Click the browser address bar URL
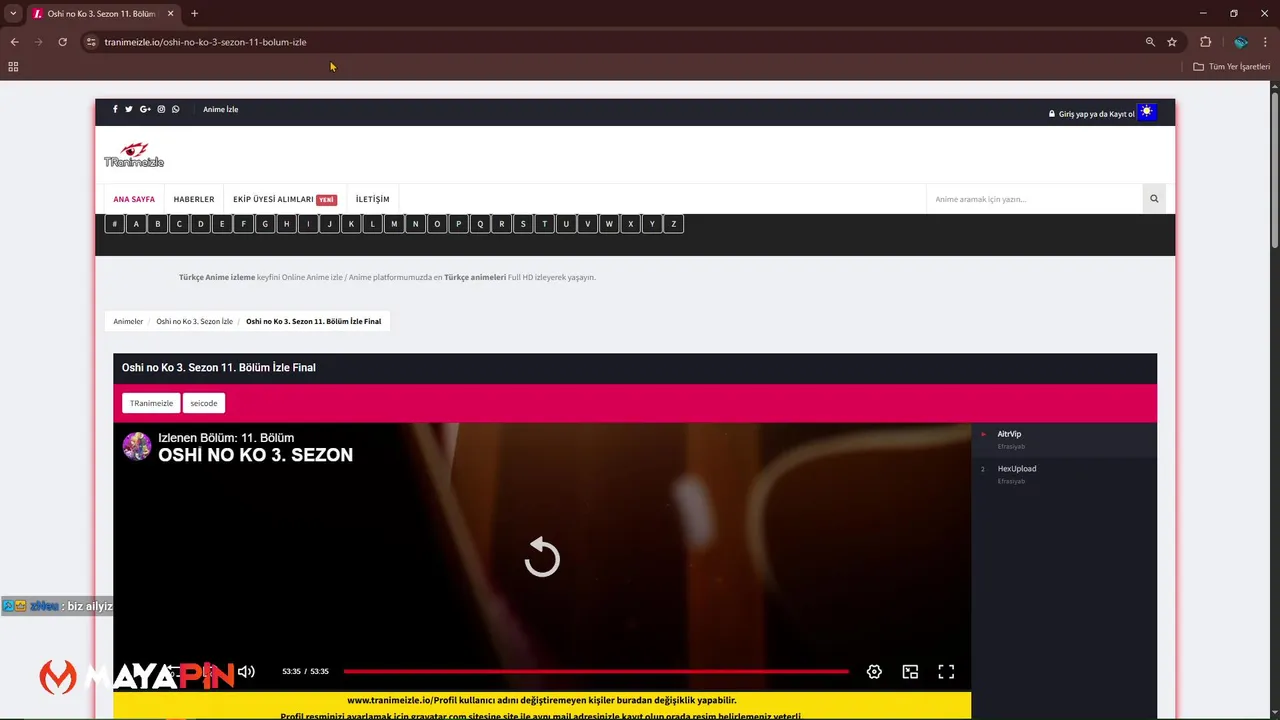 click(205, 42)
